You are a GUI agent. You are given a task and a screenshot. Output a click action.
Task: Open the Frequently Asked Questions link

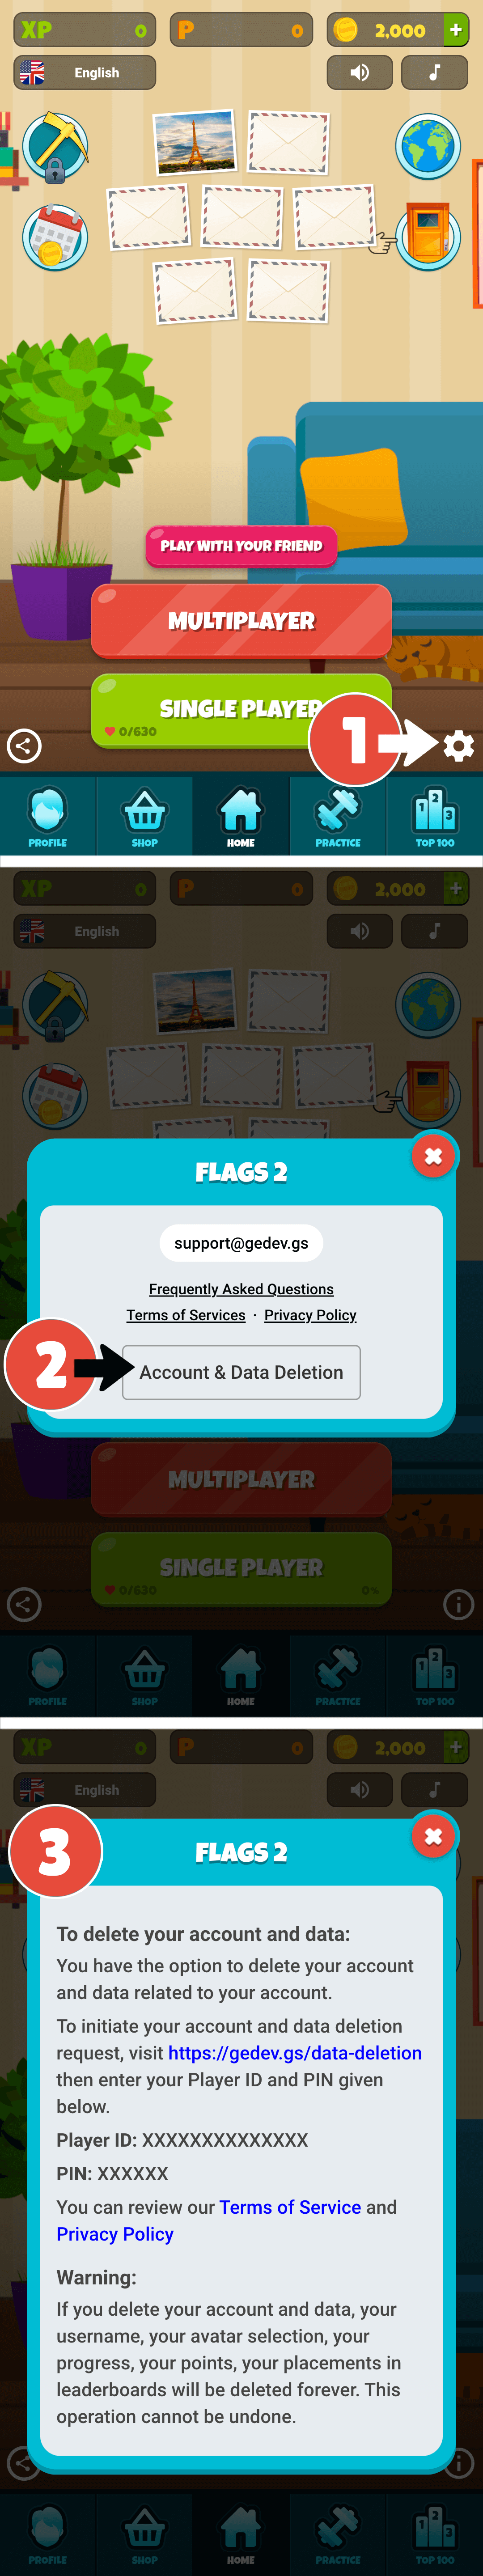point(241,1289)
